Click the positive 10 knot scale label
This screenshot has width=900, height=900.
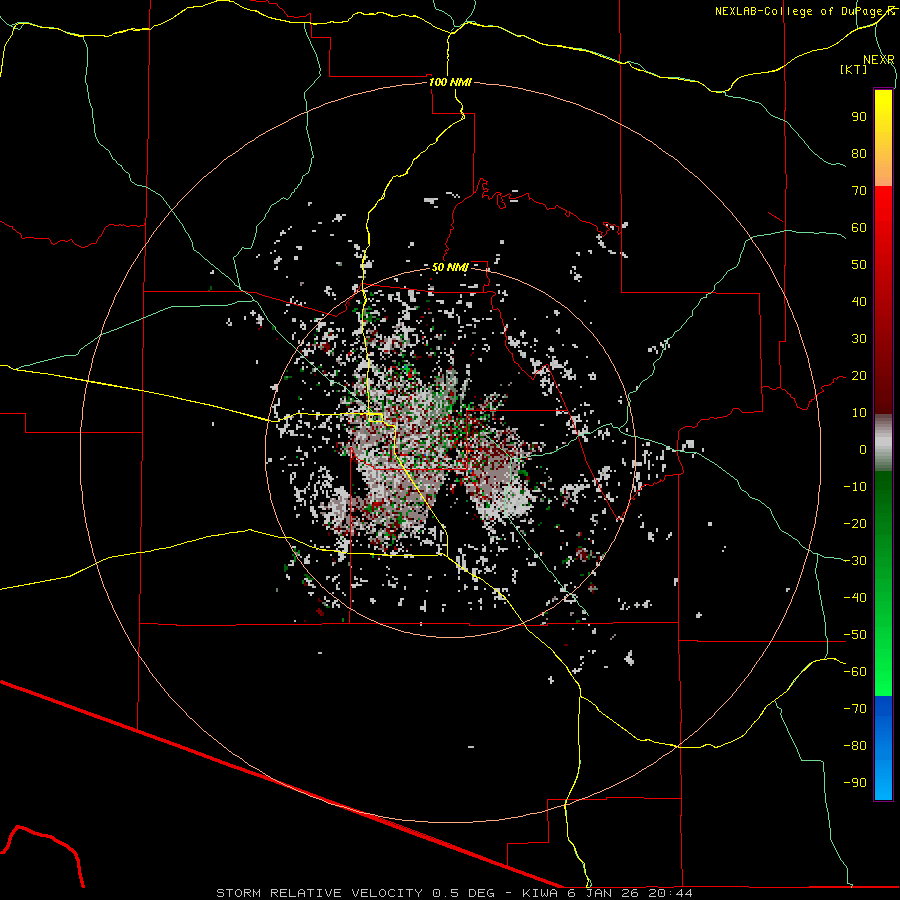pos(859,413)
